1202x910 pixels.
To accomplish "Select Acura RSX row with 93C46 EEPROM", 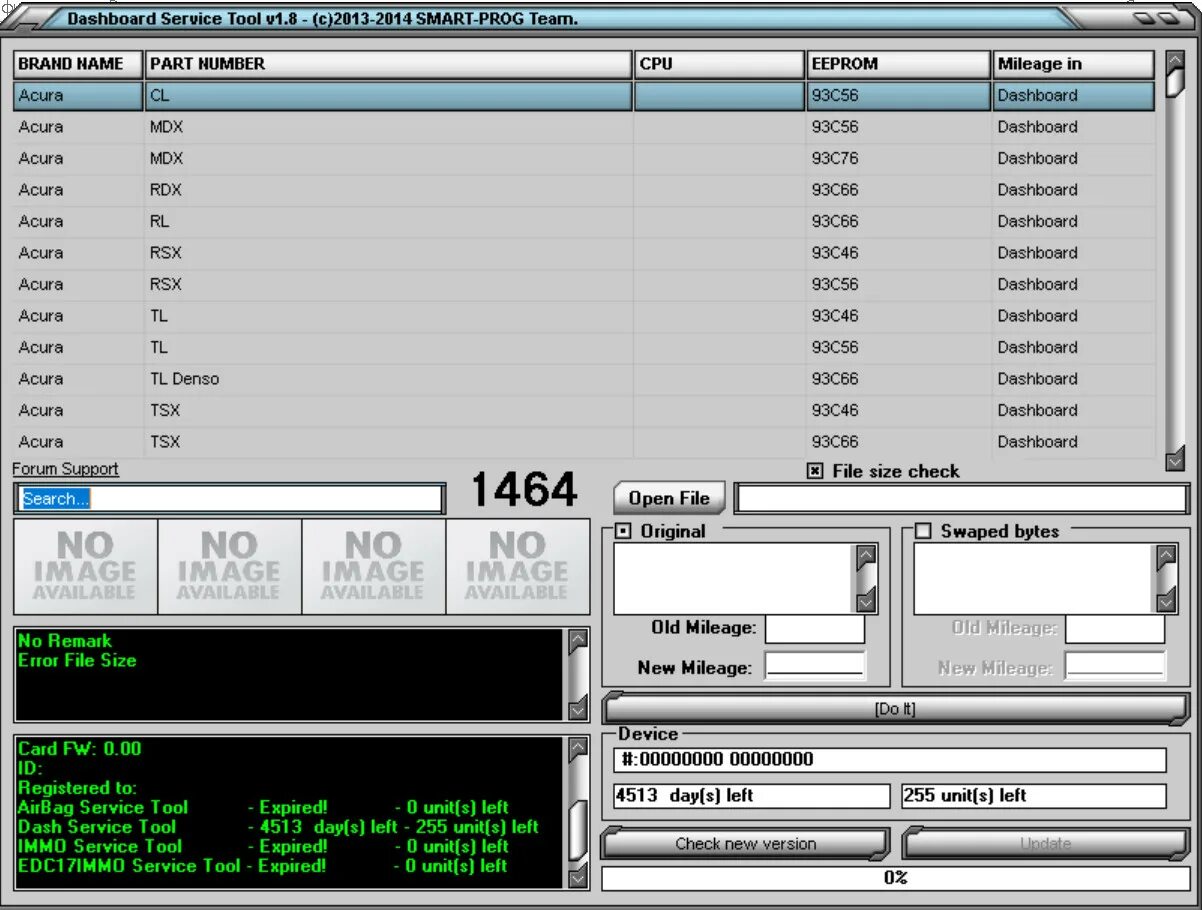I will (x=584, y=253).
